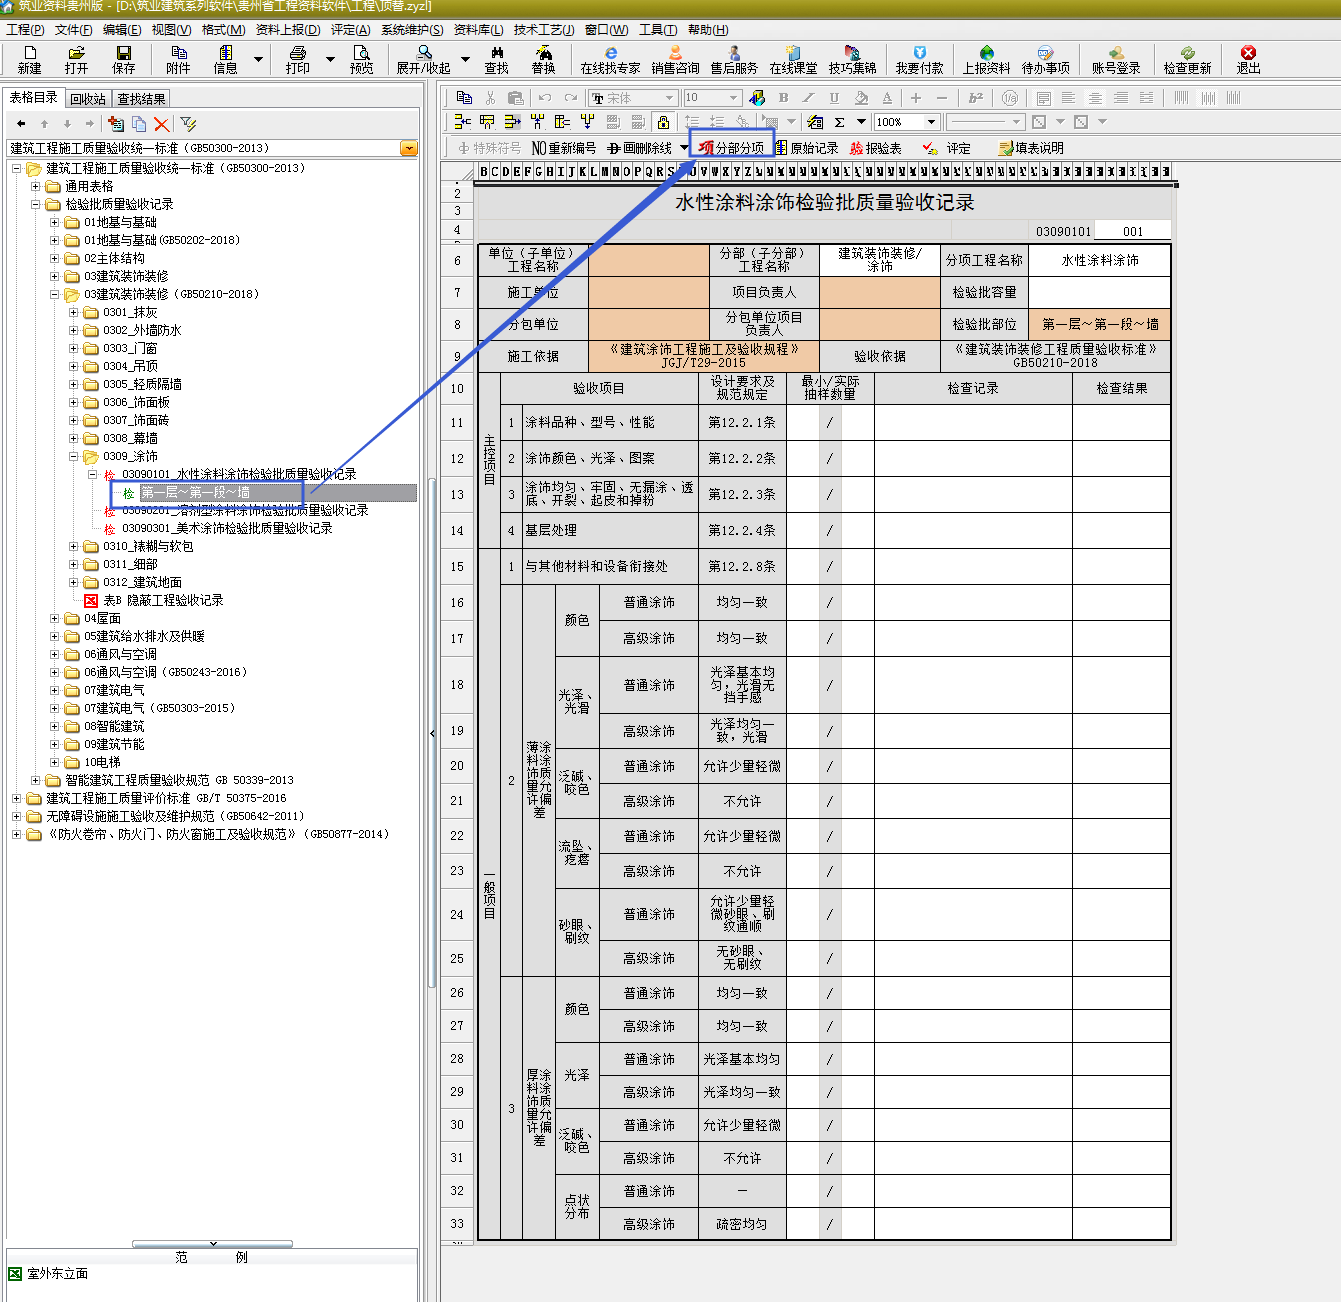The width and height of the screenshot is (1341, 1302).
Task: Select tree item 第一层~第一段~墙
Action: coord(196,492)
